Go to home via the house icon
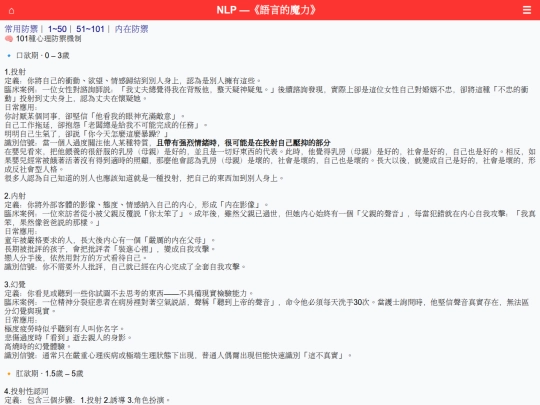Screen dimensions: 540x405 pyautogui.click(x=11, y=11)
